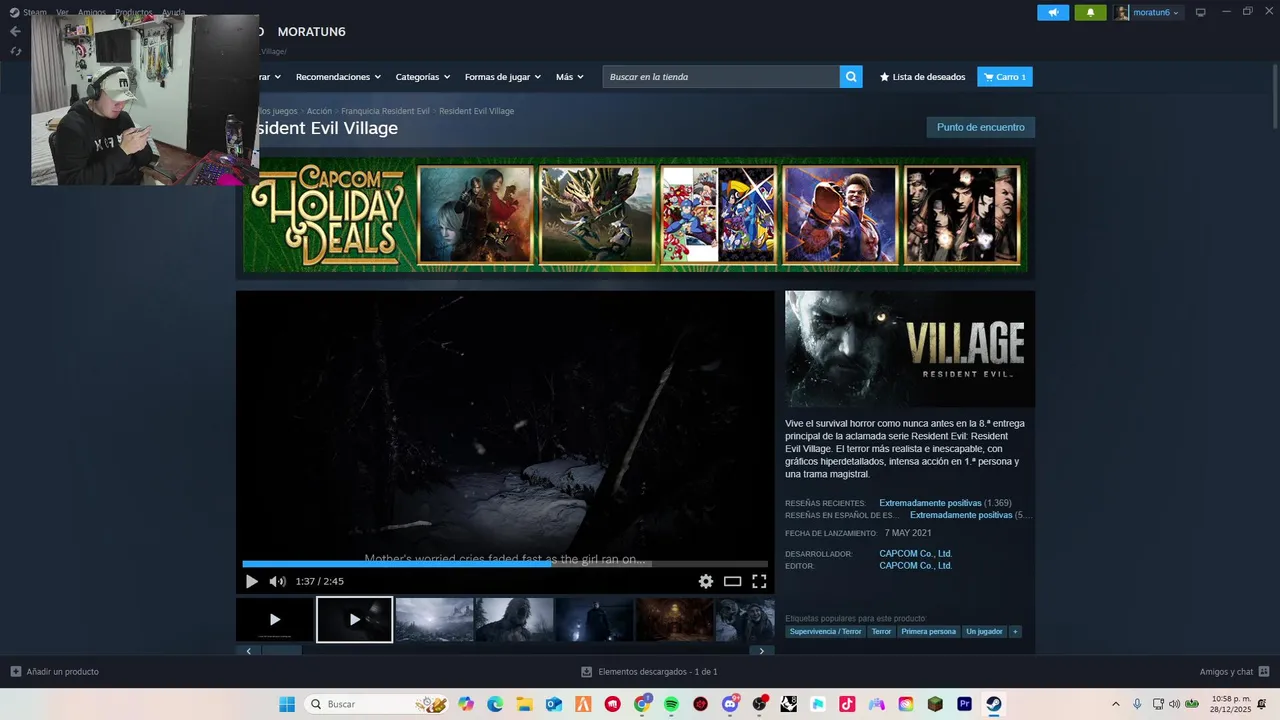1280x720 pixels.
Task: Open the Mega Man banner artwork
Action: 718,214
